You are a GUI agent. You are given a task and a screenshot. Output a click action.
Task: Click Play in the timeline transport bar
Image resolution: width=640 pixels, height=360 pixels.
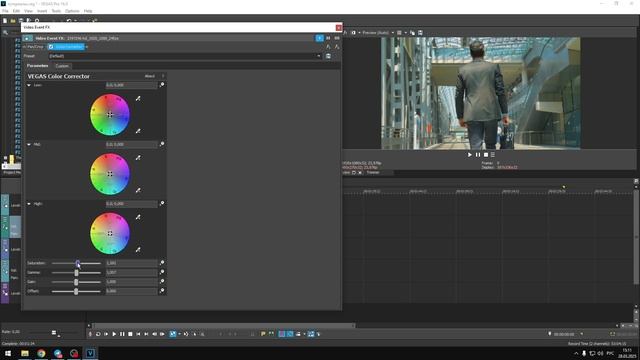(x=114, y=334)
